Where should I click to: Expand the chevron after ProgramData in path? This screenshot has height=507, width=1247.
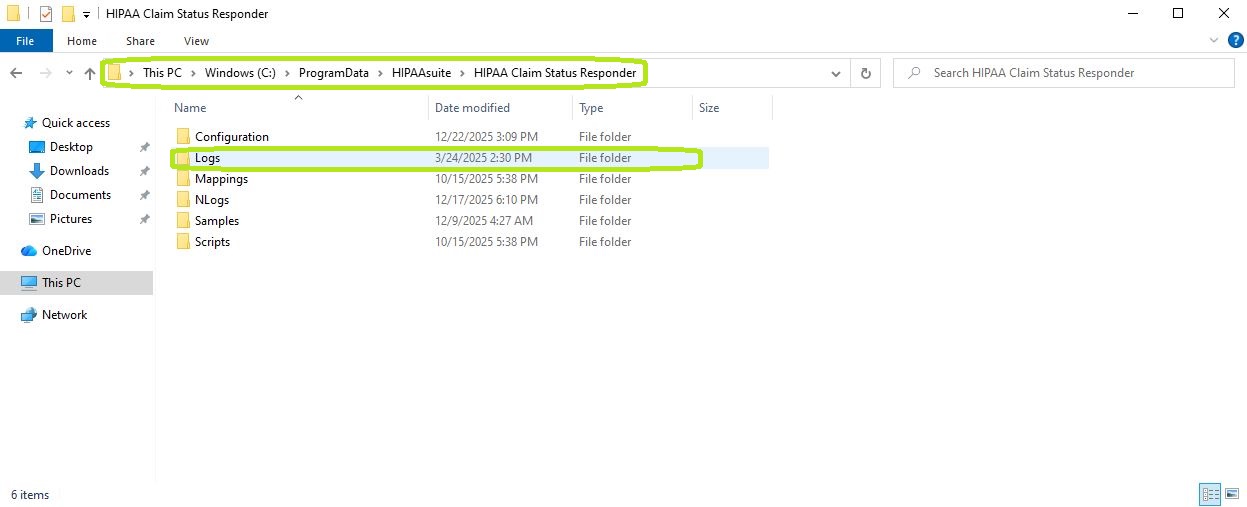379,73
